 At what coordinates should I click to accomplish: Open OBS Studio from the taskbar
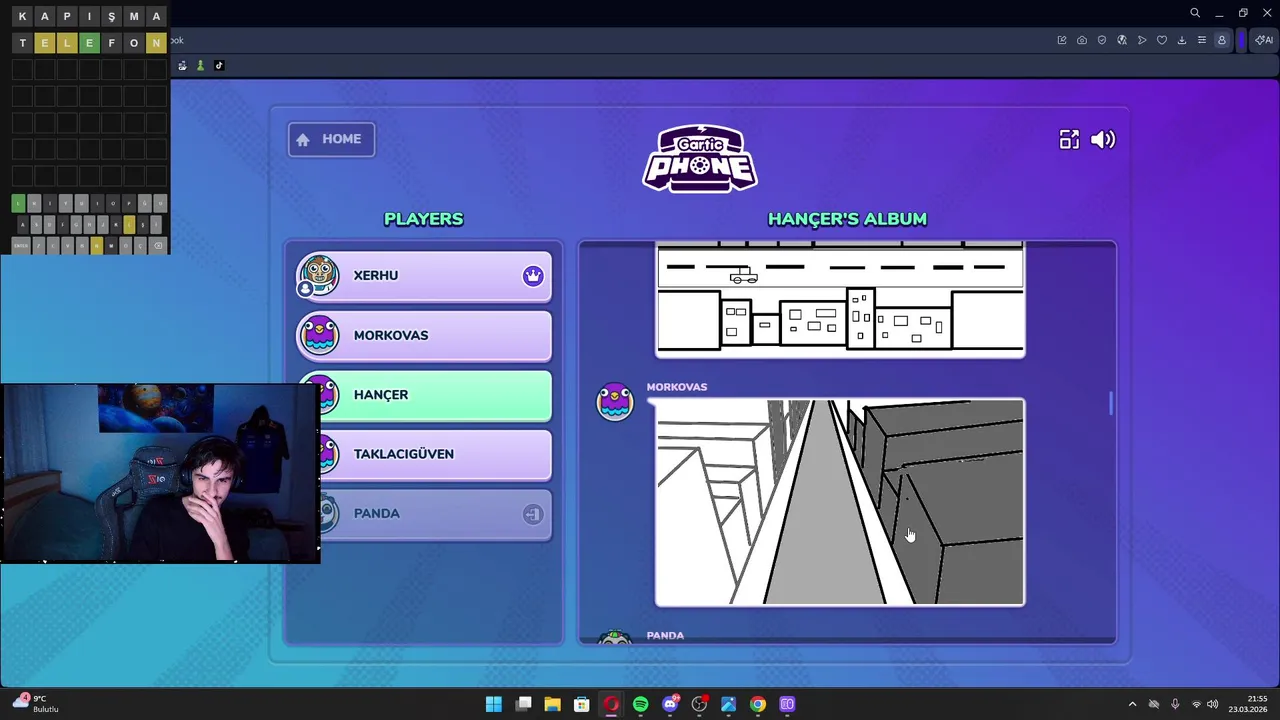[x=699, y=704]
